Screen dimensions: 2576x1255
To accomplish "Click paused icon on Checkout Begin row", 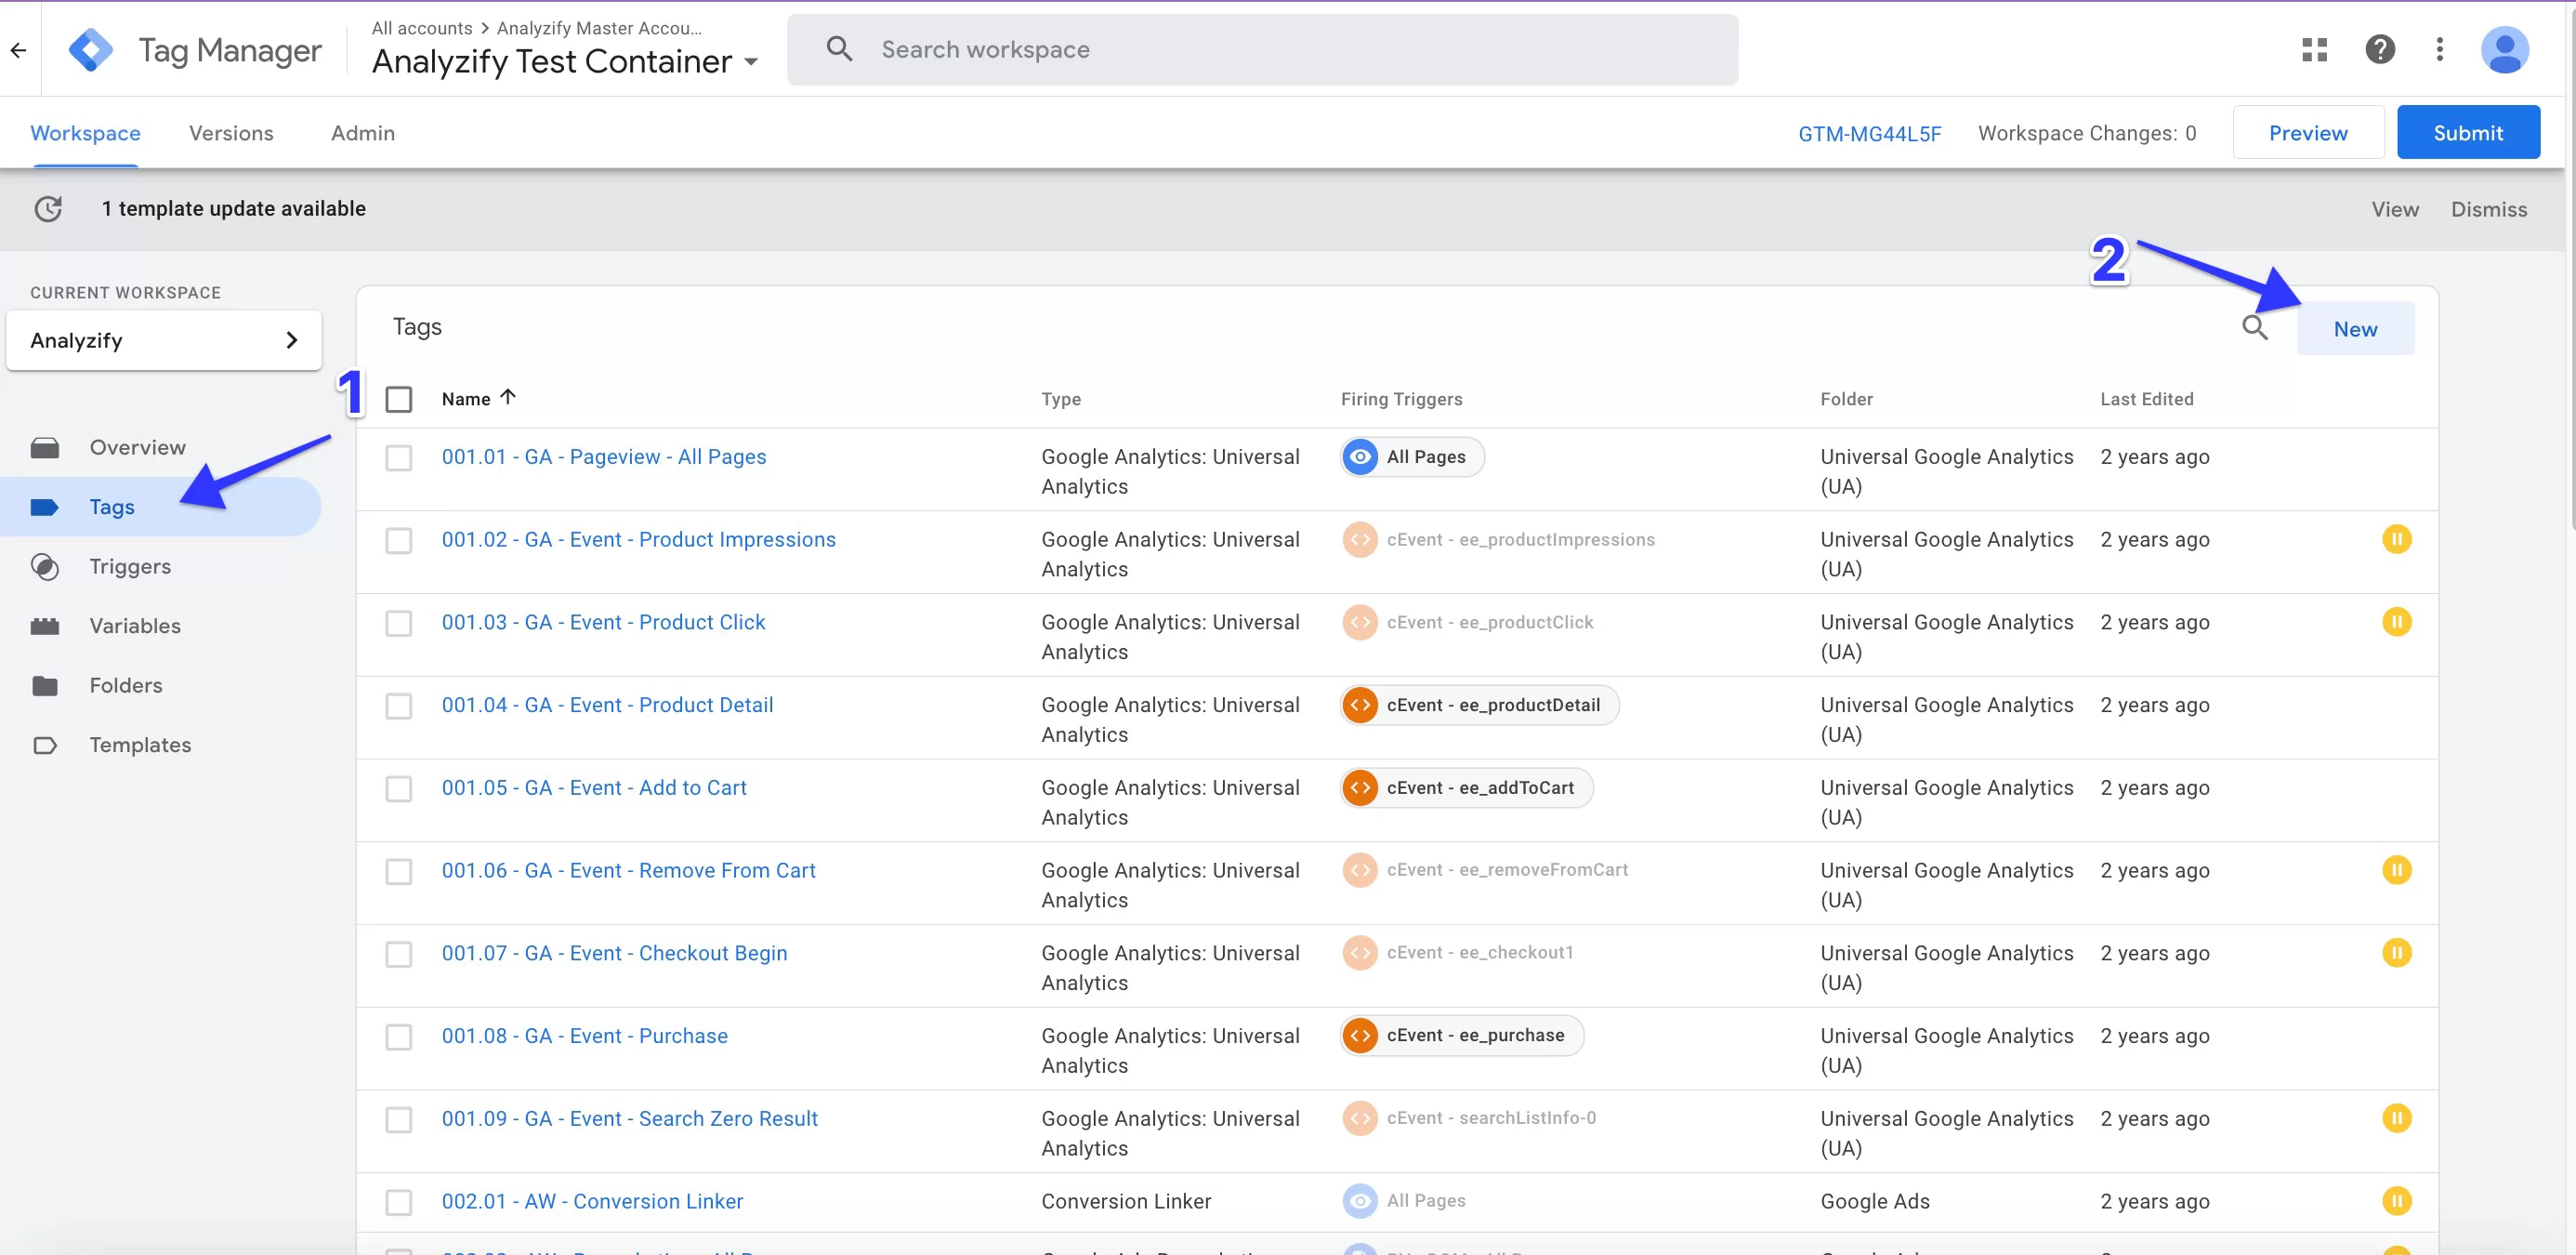I will click(x=2396, y=954).
